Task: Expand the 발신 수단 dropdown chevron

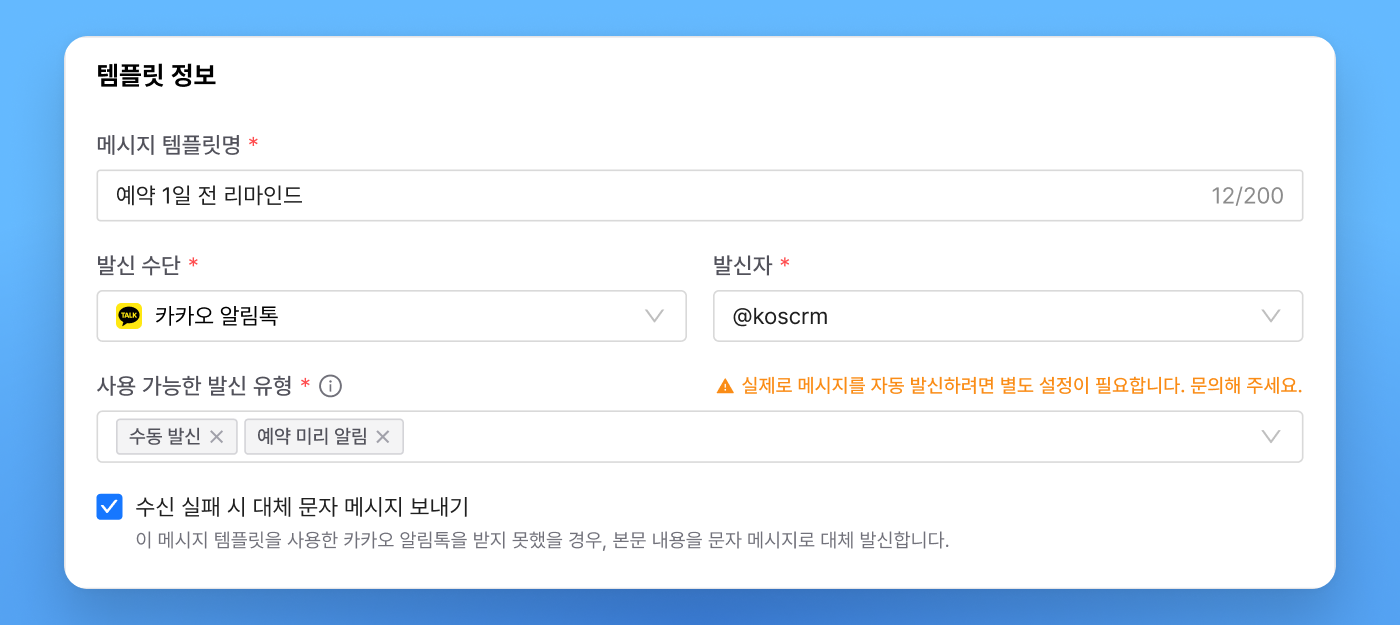Action: click(655, 316)
